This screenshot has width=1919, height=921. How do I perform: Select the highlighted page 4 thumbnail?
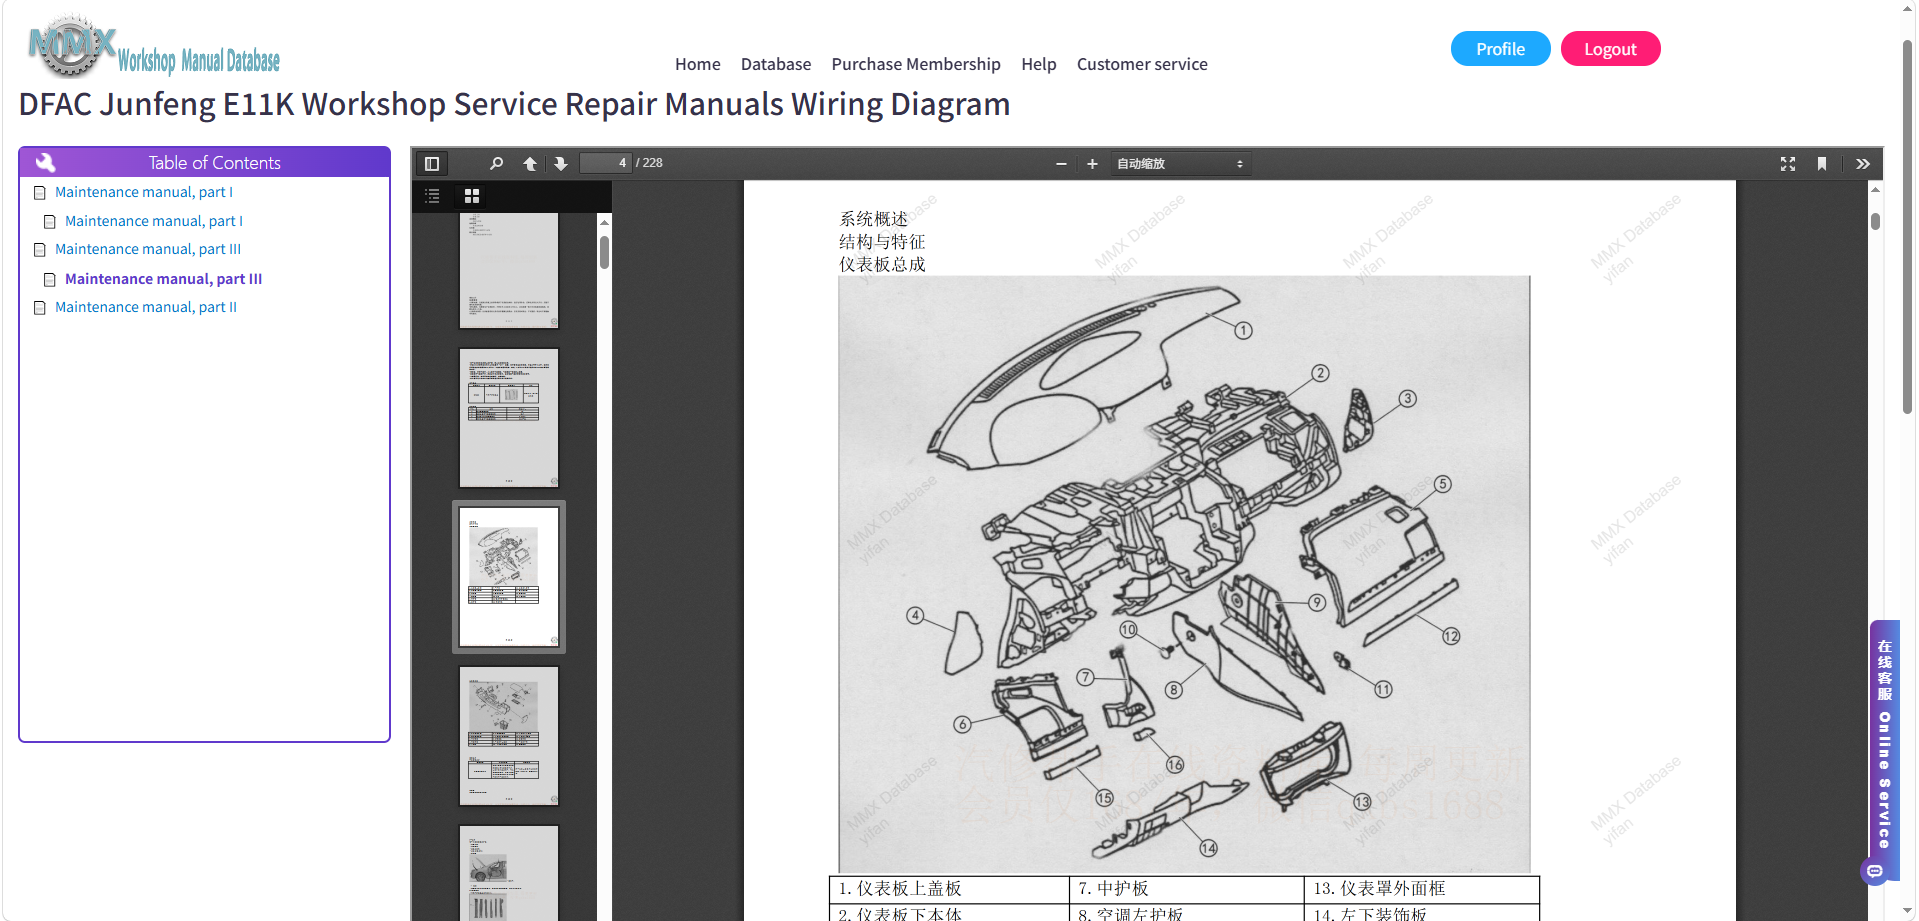[x=509, y=577]
